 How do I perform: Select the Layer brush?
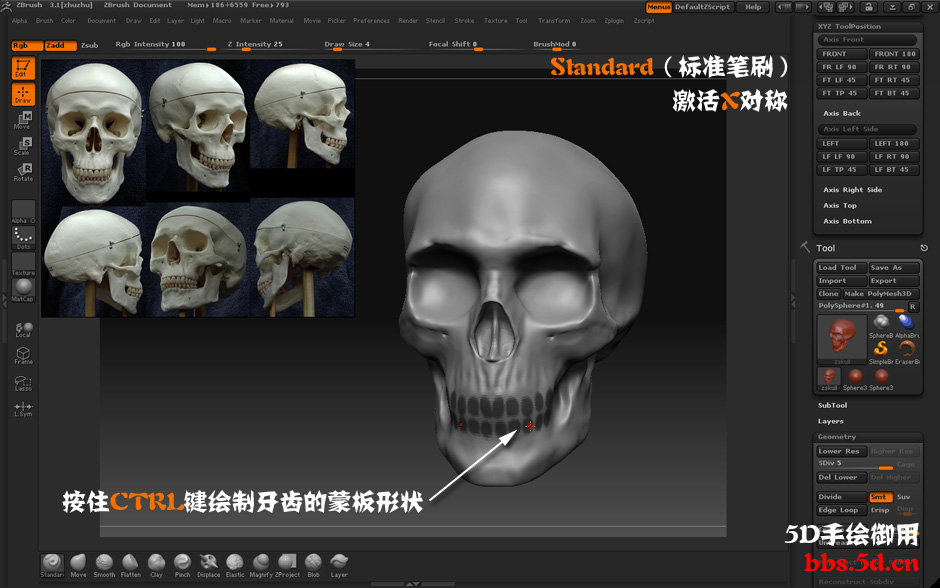[x=339, y=566]
